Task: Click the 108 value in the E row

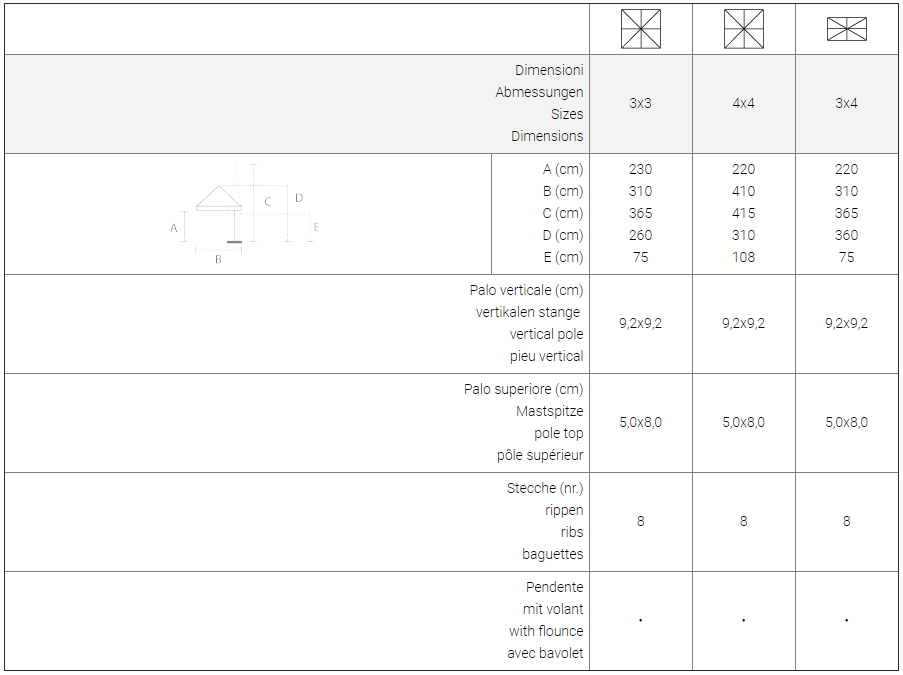Action: click(x=743, y=257)
